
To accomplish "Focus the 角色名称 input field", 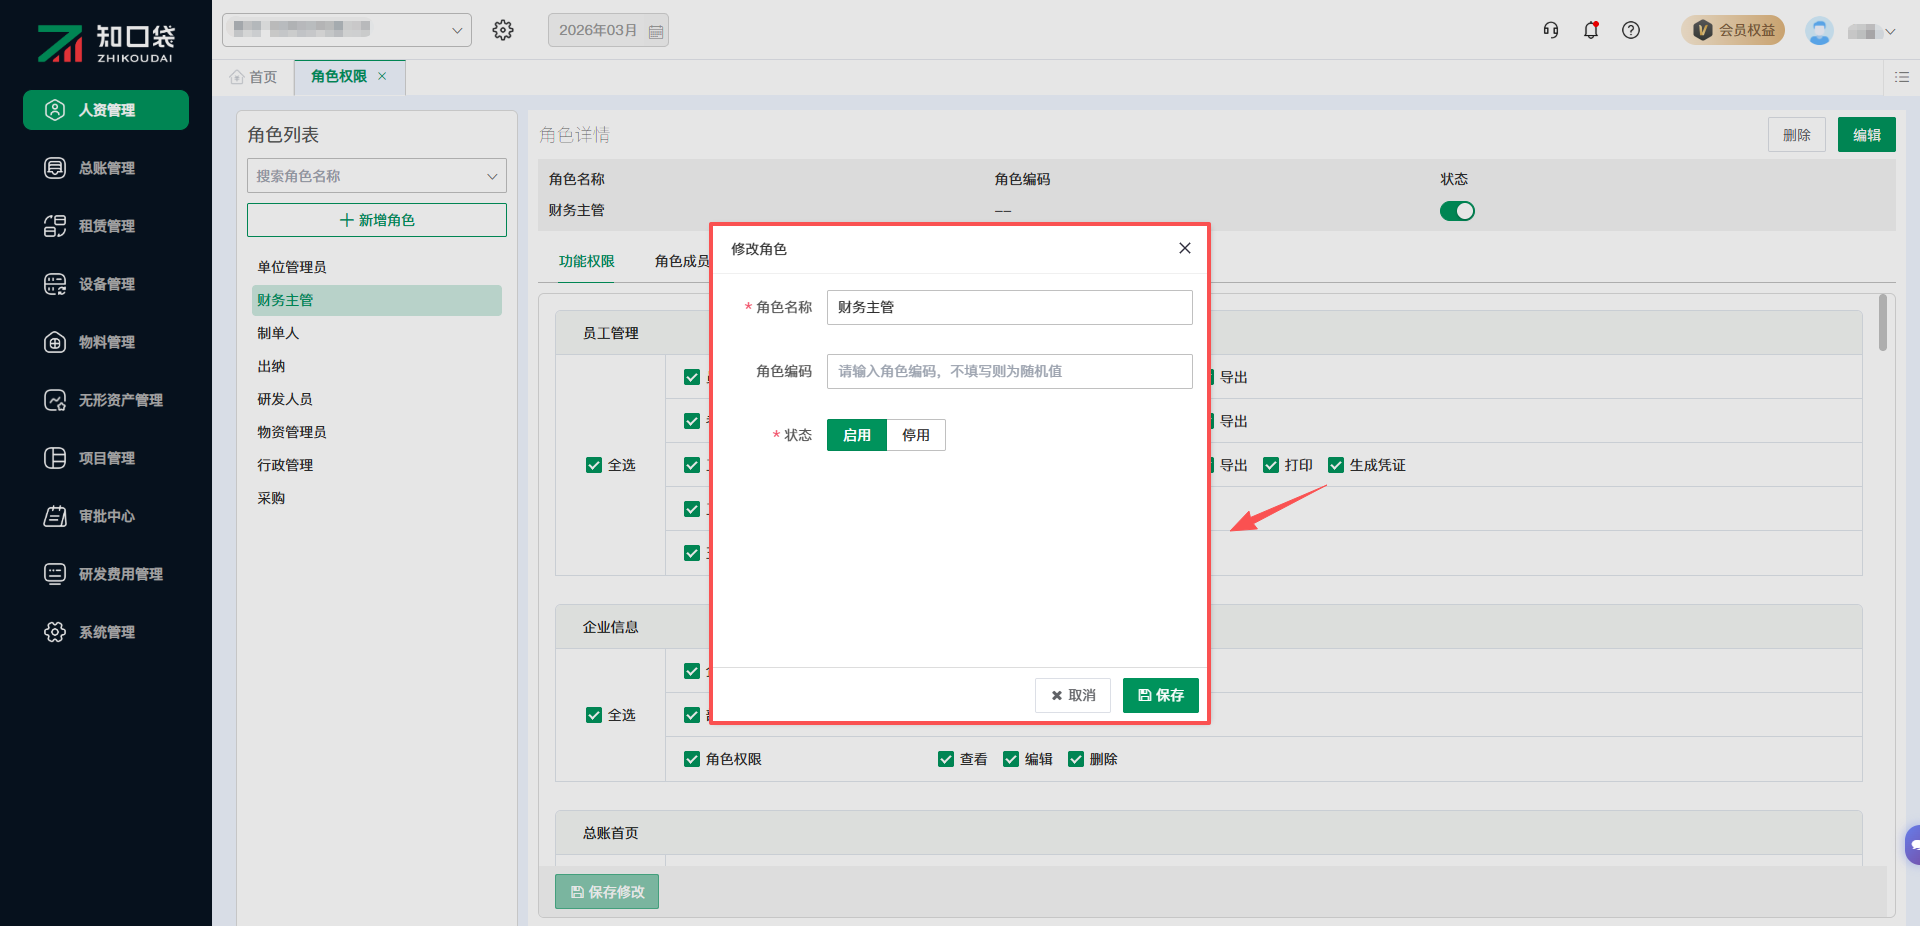I will pos(1010,307).
